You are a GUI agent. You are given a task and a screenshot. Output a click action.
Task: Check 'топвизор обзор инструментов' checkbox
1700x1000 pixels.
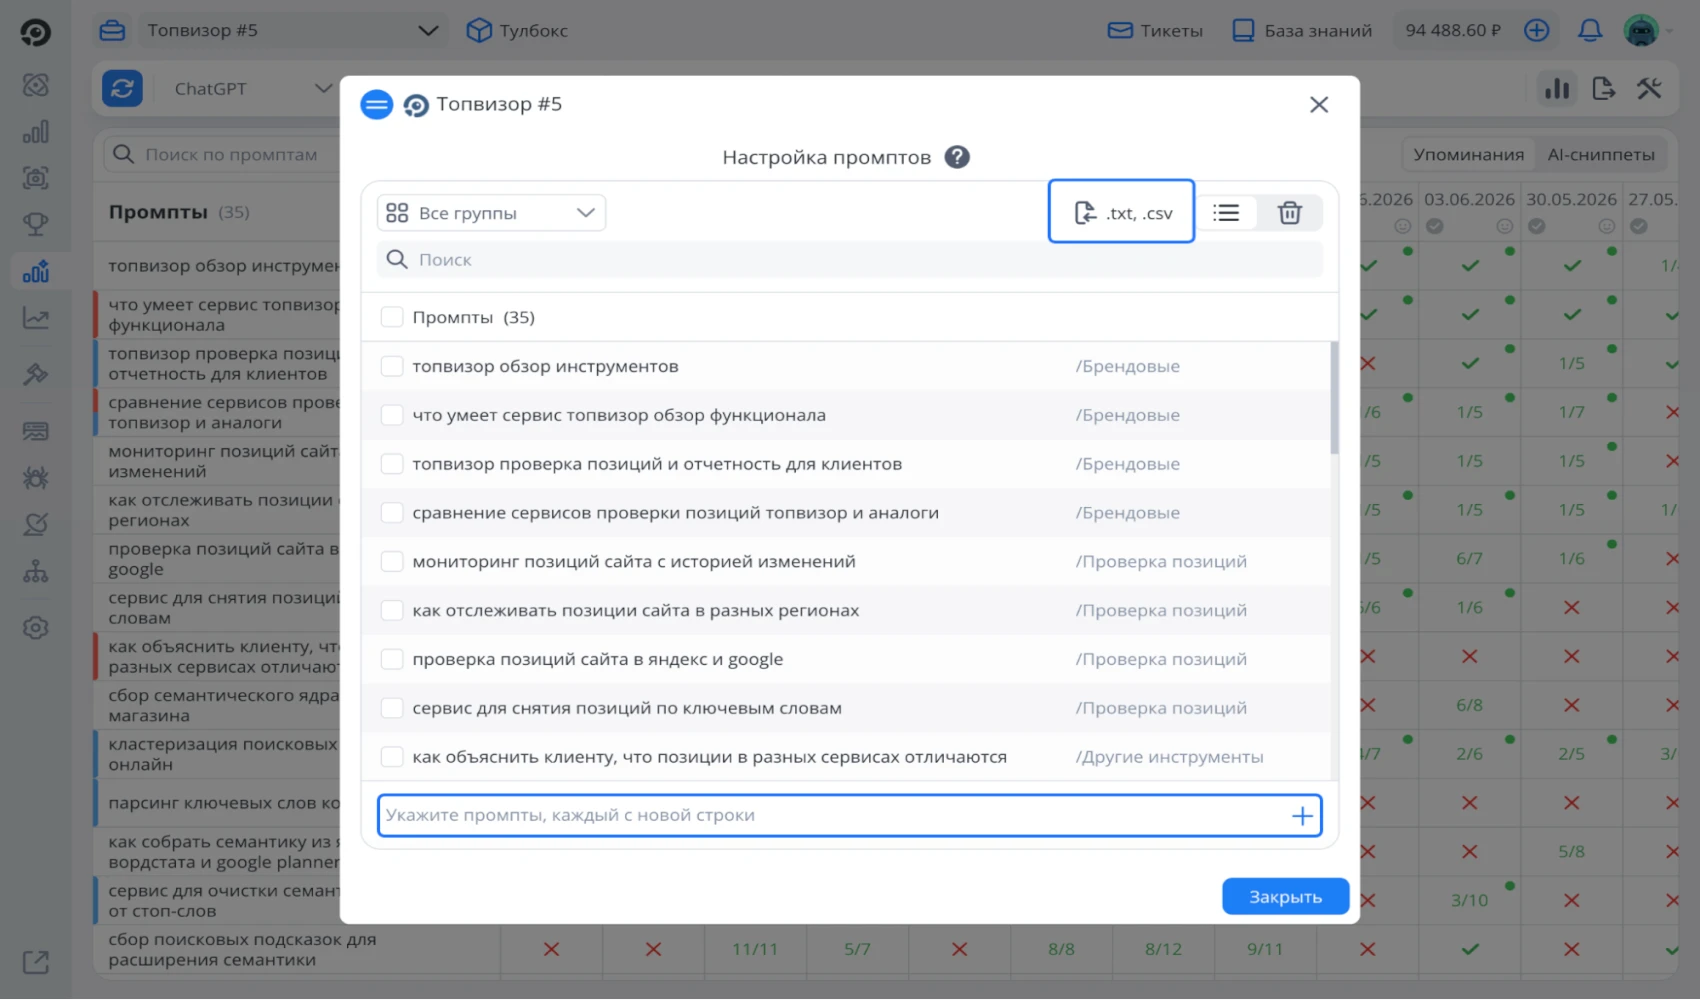pyautogui.click(x=392, y=366)
